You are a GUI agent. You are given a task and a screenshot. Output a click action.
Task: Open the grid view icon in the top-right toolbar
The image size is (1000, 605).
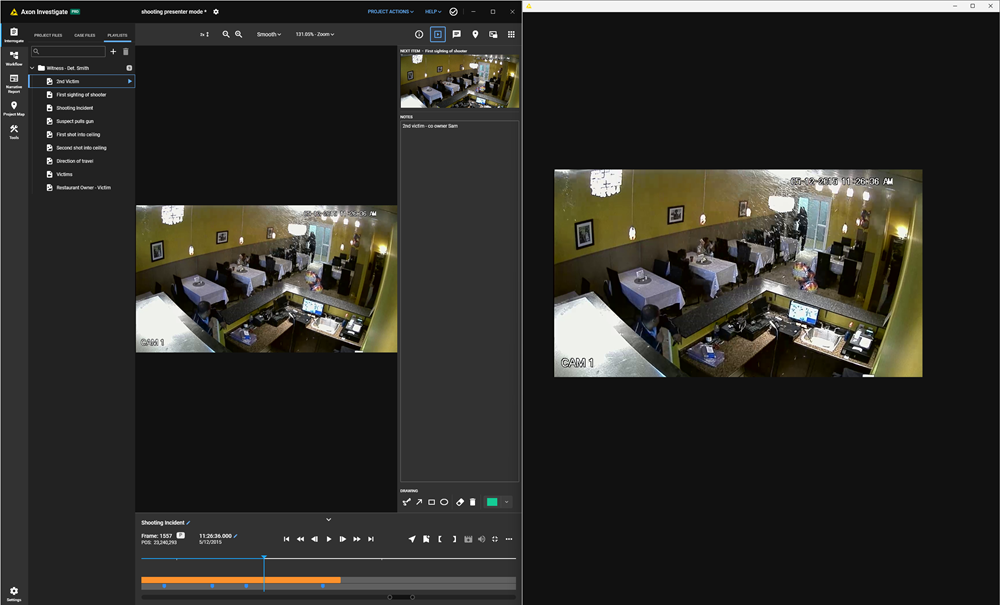tap(511, 34)
